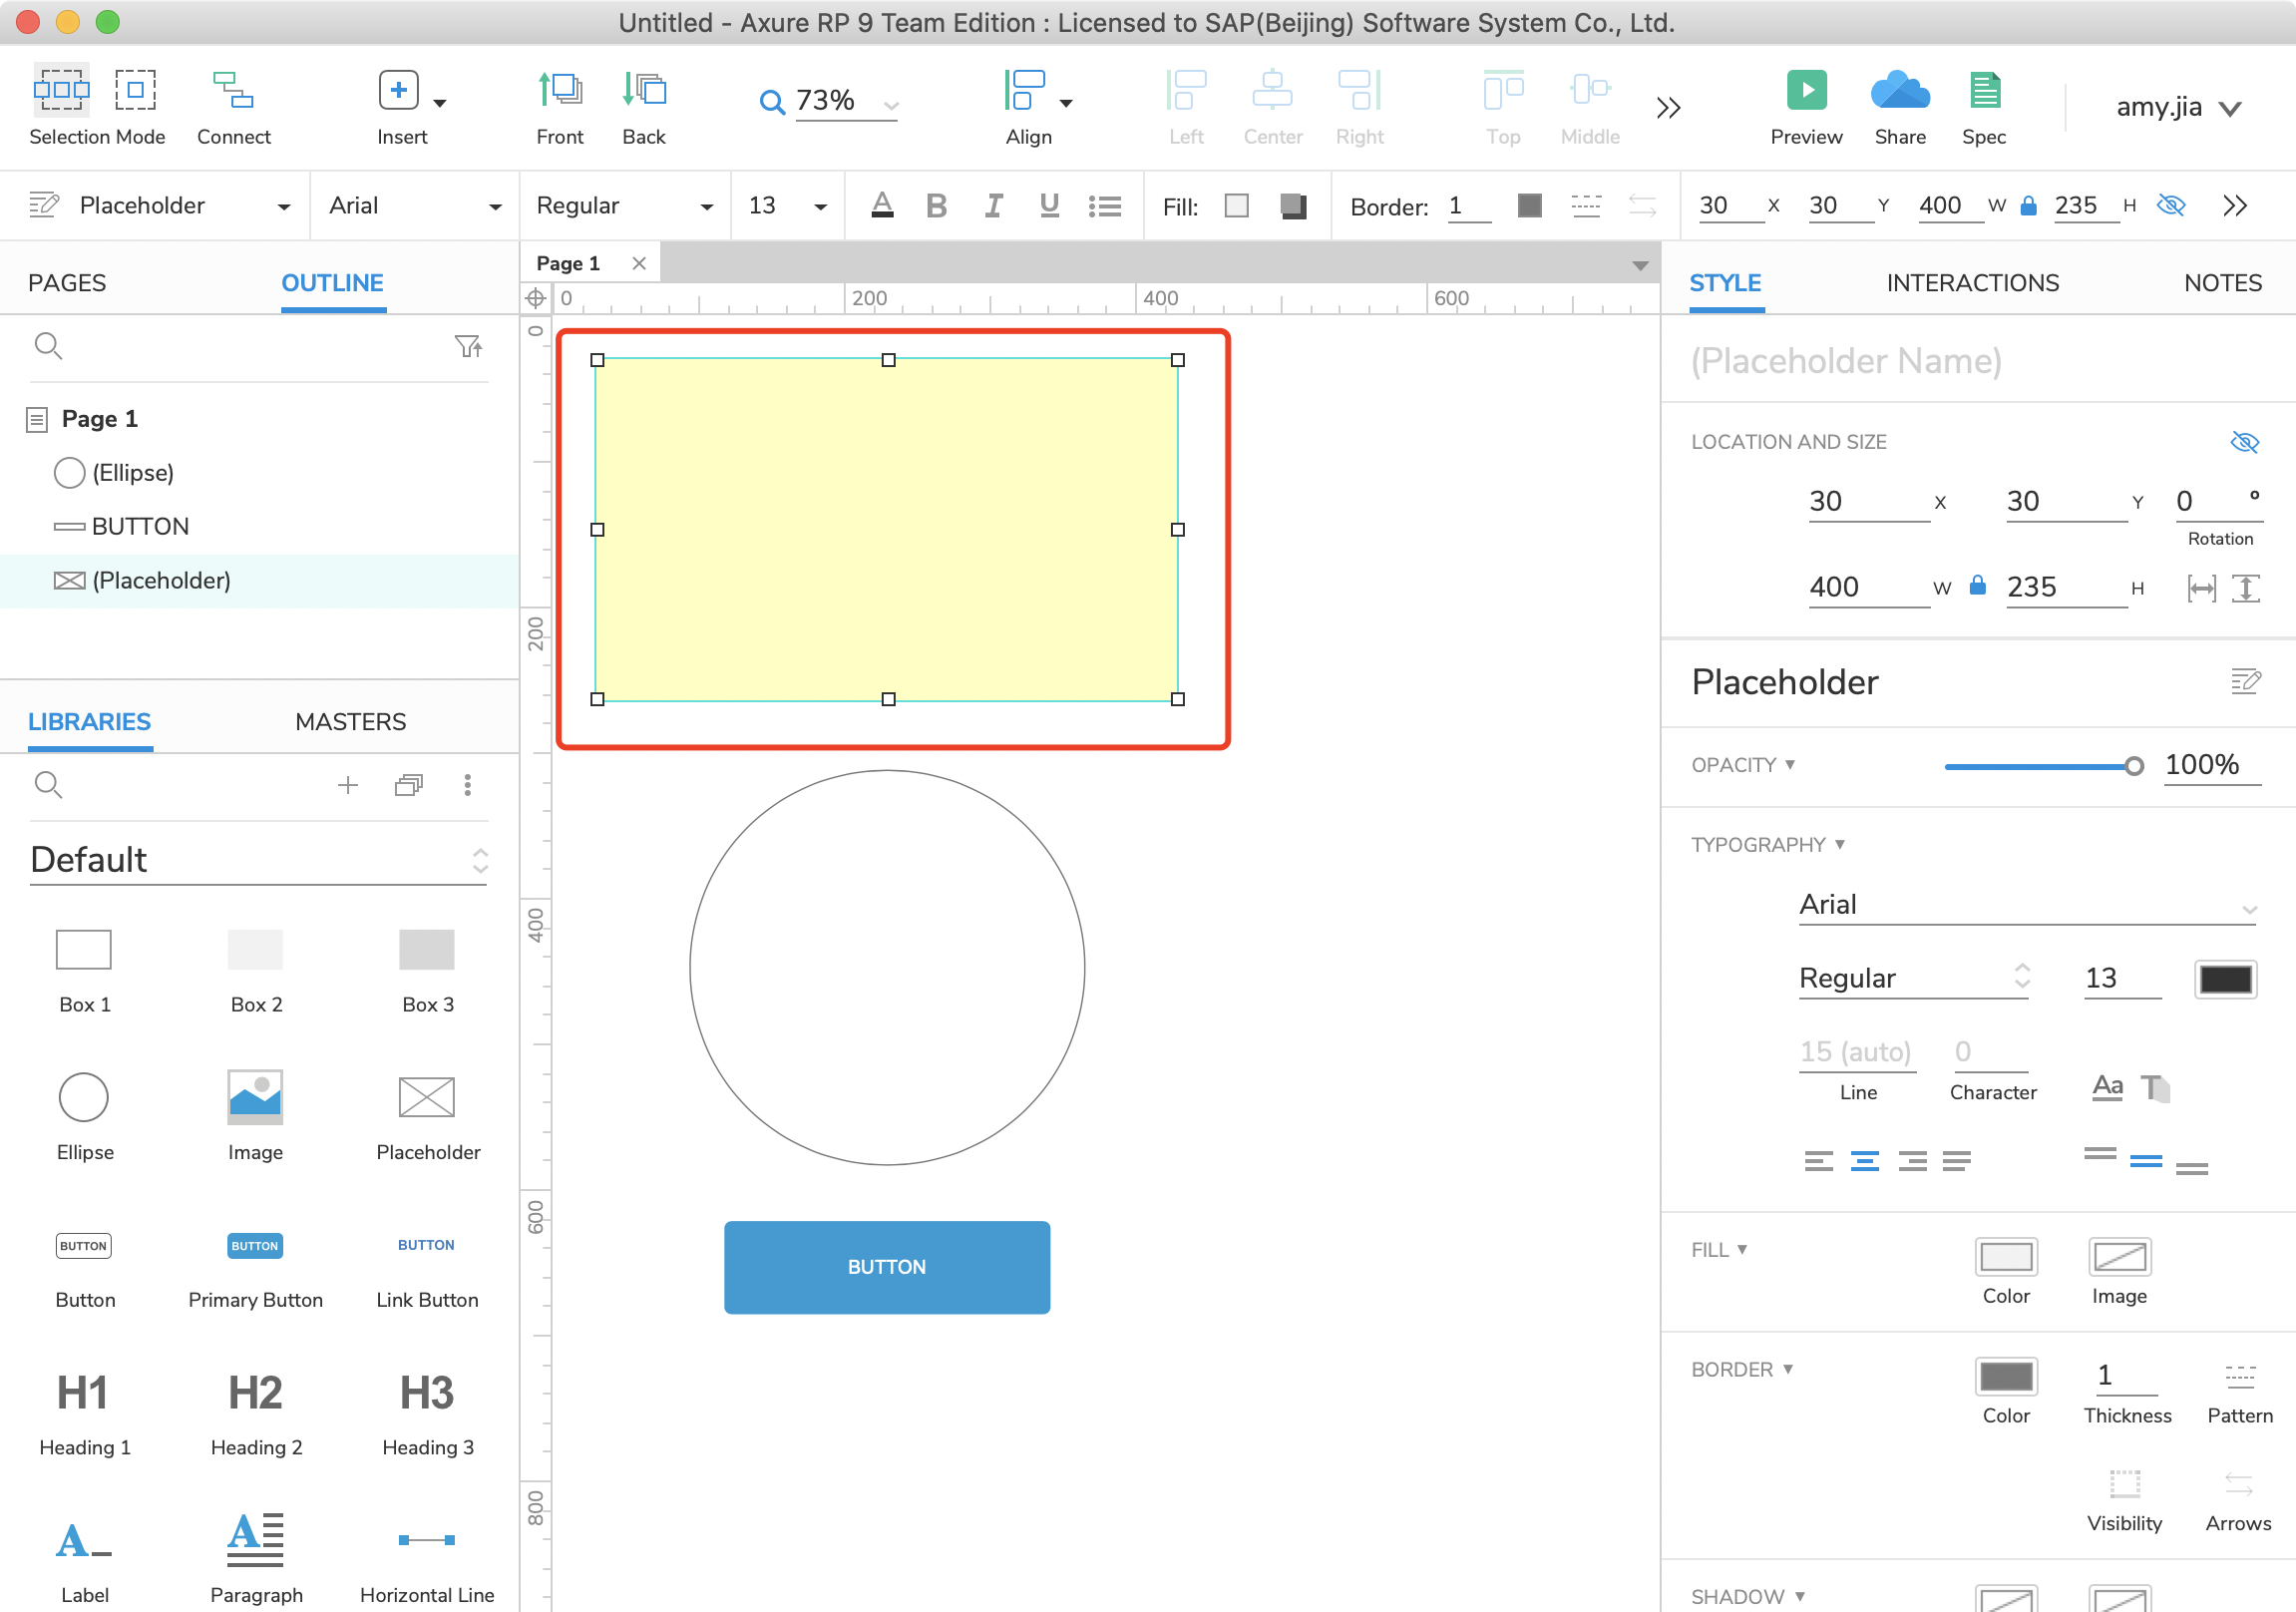Viewport: 2296px width, 1612px height.
Task: Click the opacity slider handle
Action: point(2133,766)
